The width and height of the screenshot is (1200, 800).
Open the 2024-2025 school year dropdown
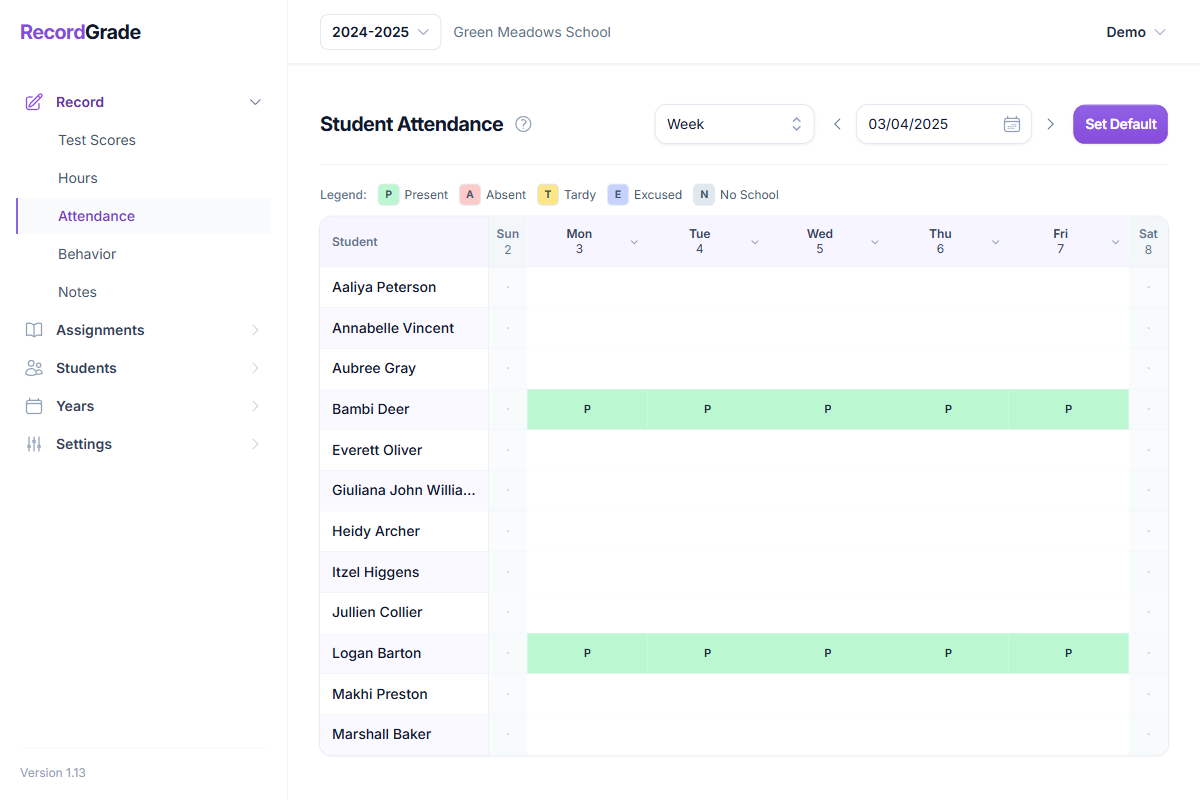pos(380,32)
